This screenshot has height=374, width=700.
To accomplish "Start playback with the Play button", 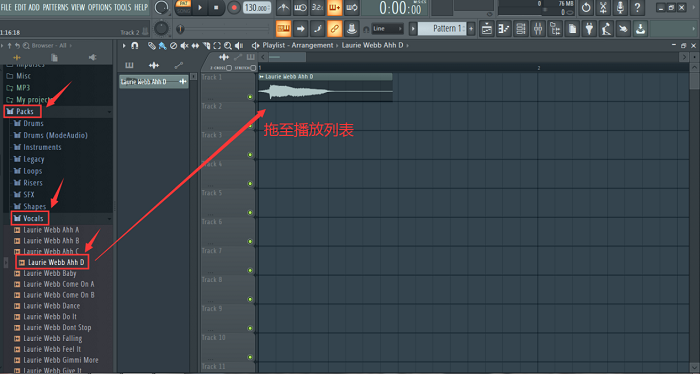I will [x=200, y=8].
